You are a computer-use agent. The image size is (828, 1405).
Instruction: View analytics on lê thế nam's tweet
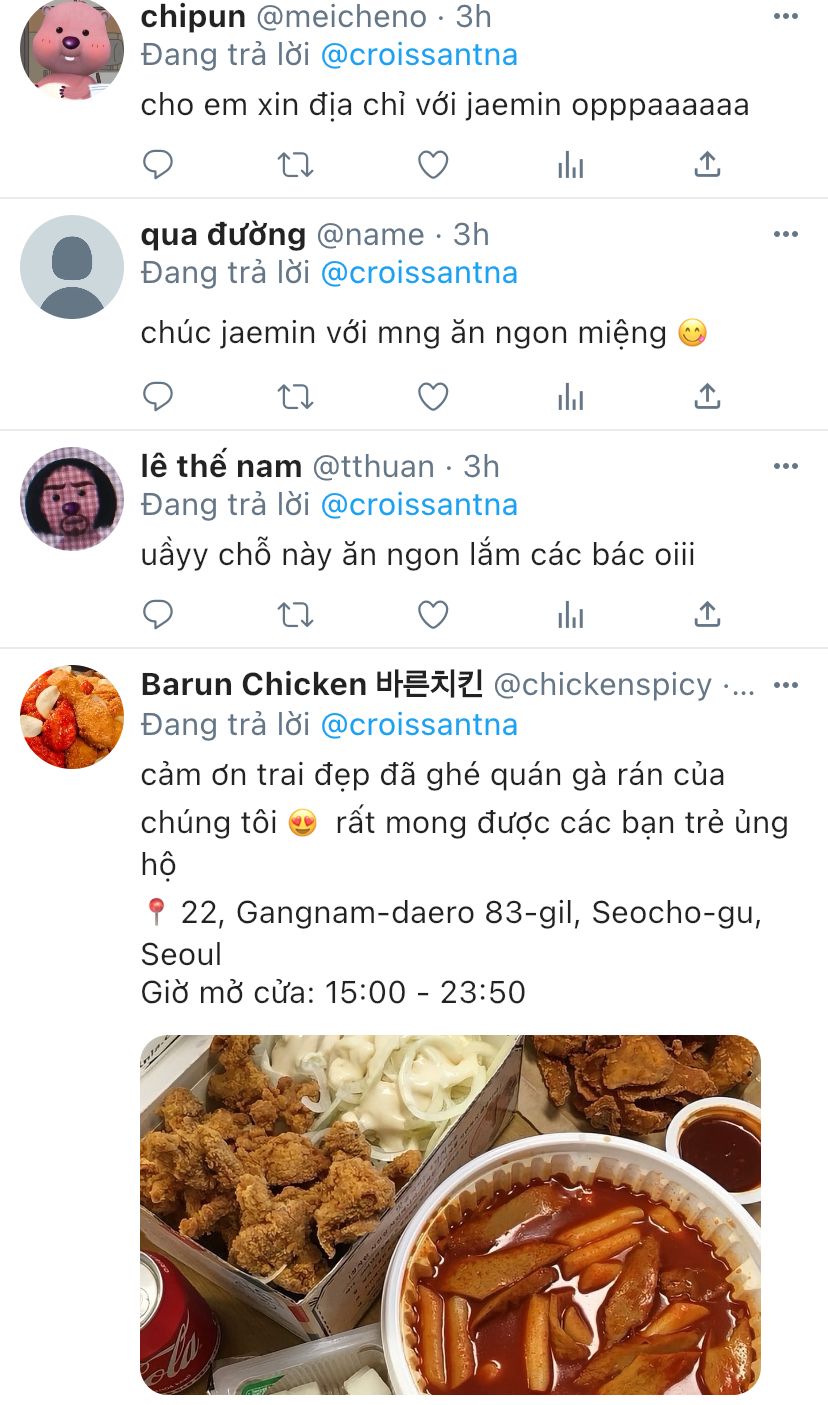pos(570,614)
